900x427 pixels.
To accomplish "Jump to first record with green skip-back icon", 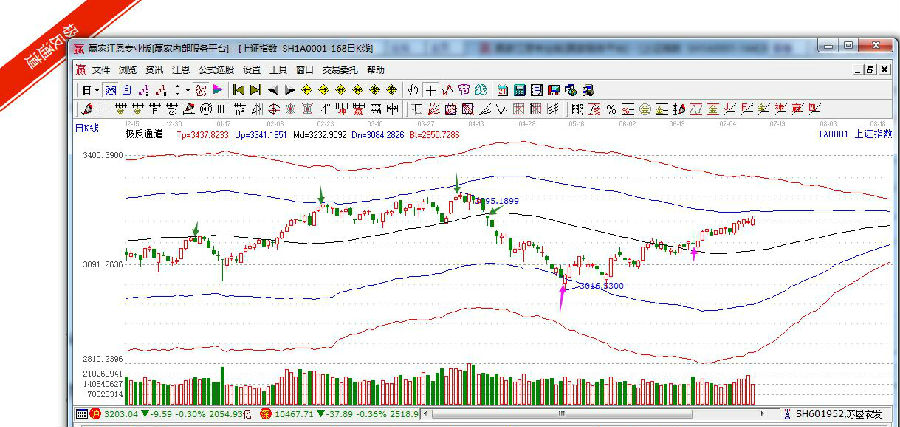I will (x=238, y=90).
